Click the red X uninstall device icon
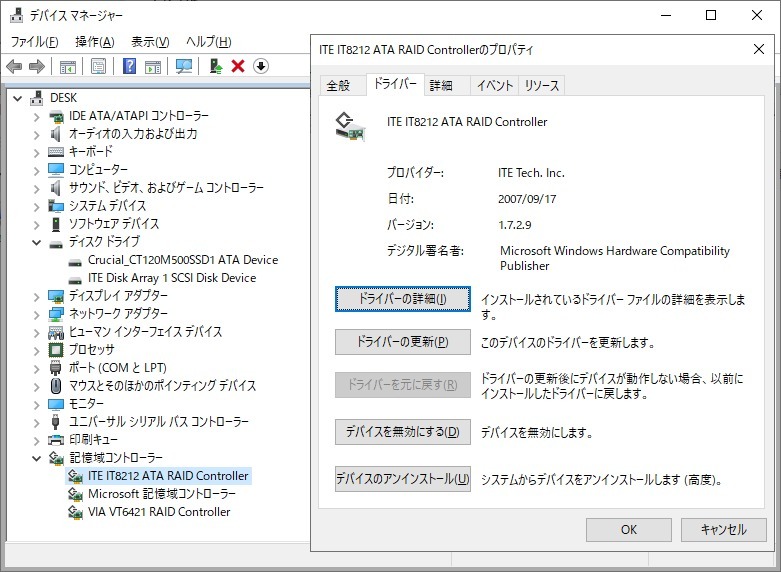Viewport: 781px width, 572px height. click(x=238, y=66)
